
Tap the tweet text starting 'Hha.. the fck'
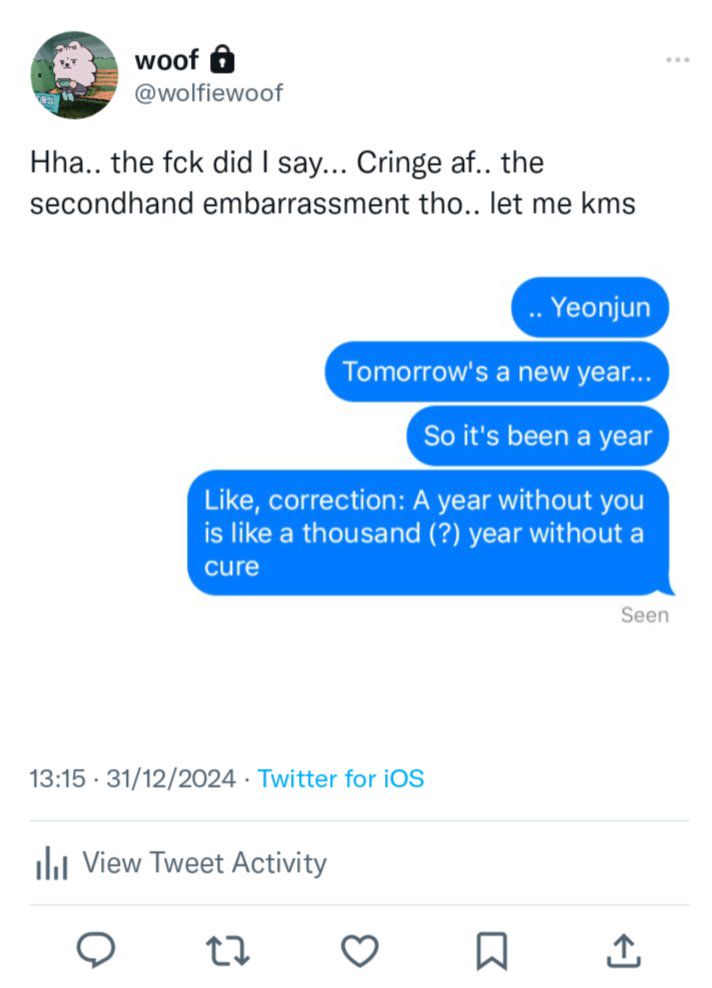tap(333, 183)
